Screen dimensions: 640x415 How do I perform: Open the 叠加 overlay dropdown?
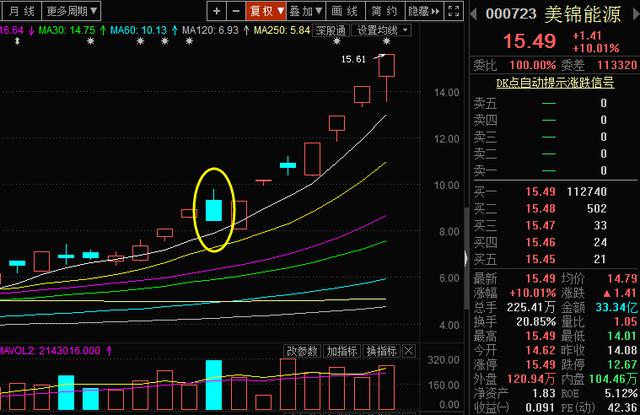point(306,11)
